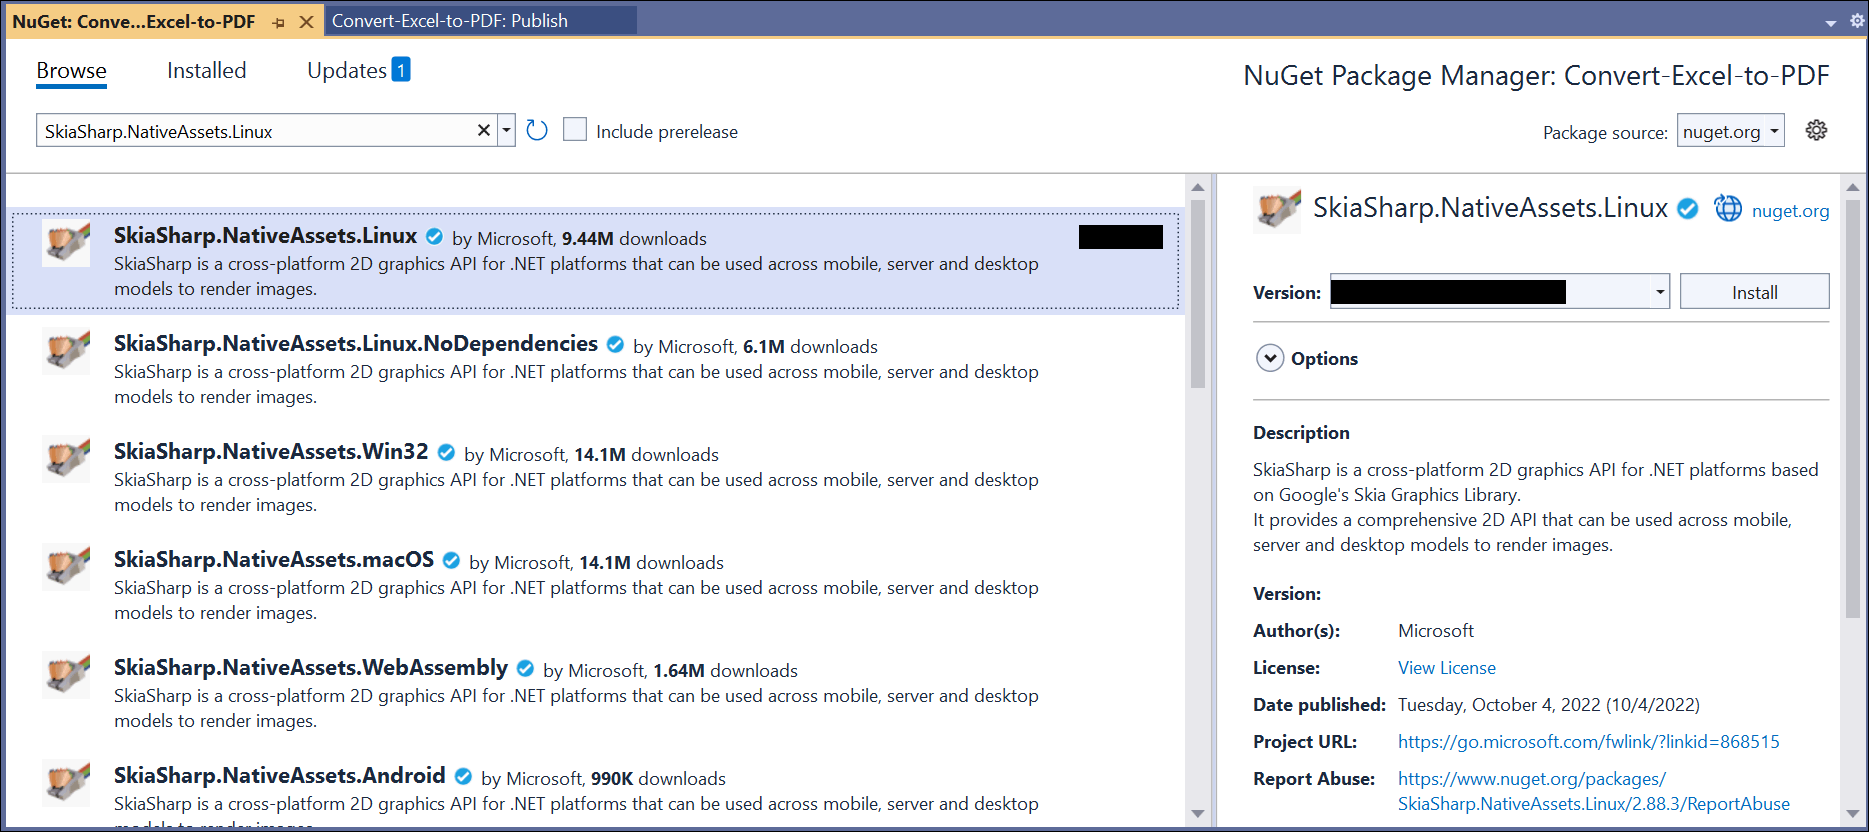Expand the Options section
This screenshot has height=832, width=1869.
click(1270, 358)
